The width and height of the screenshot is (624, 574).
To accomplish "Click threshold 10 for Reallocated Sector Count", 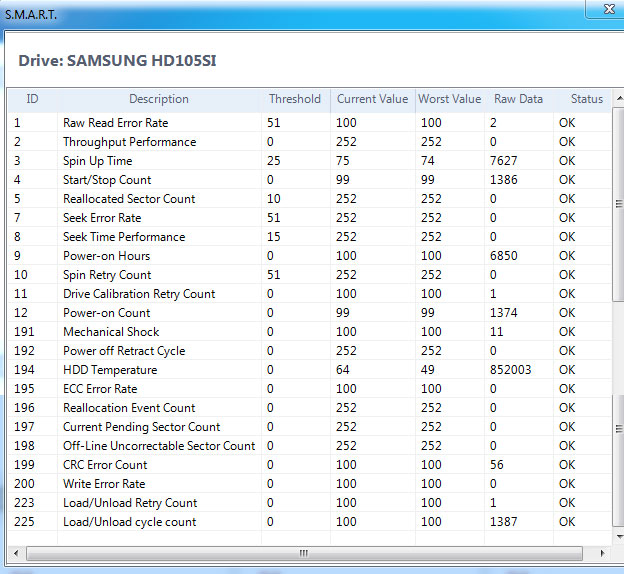I will click(274, 199).
